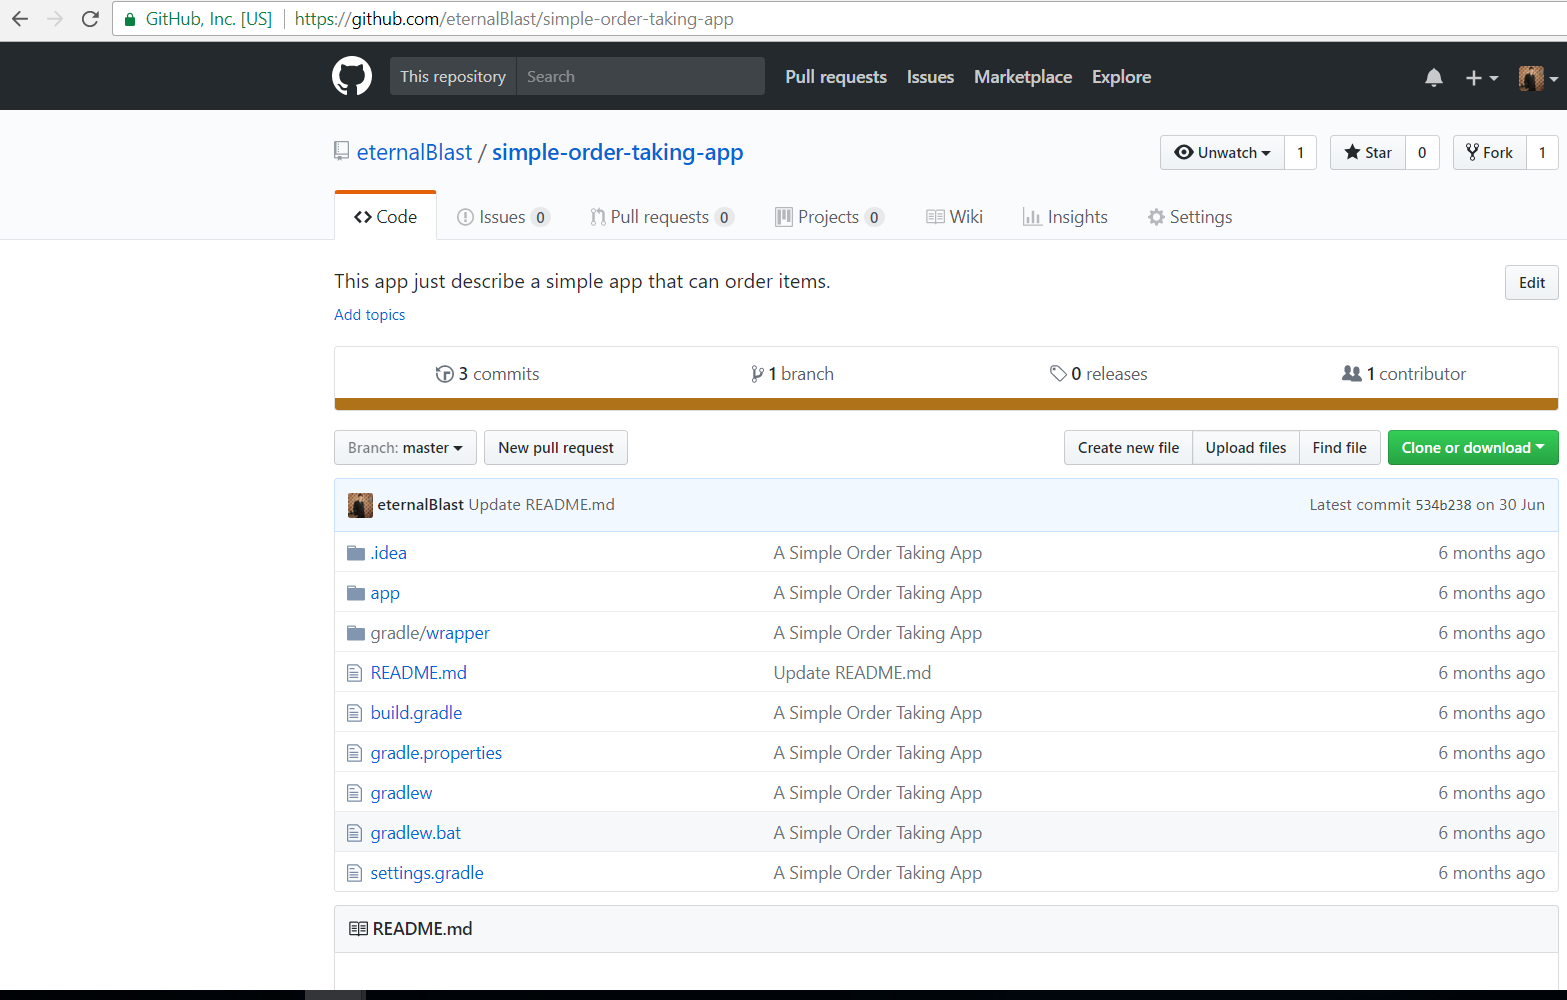The width and height of the screenshot is (1567, 1000).
Task: Go back using the browser back arrow
Action: (20, 19)
